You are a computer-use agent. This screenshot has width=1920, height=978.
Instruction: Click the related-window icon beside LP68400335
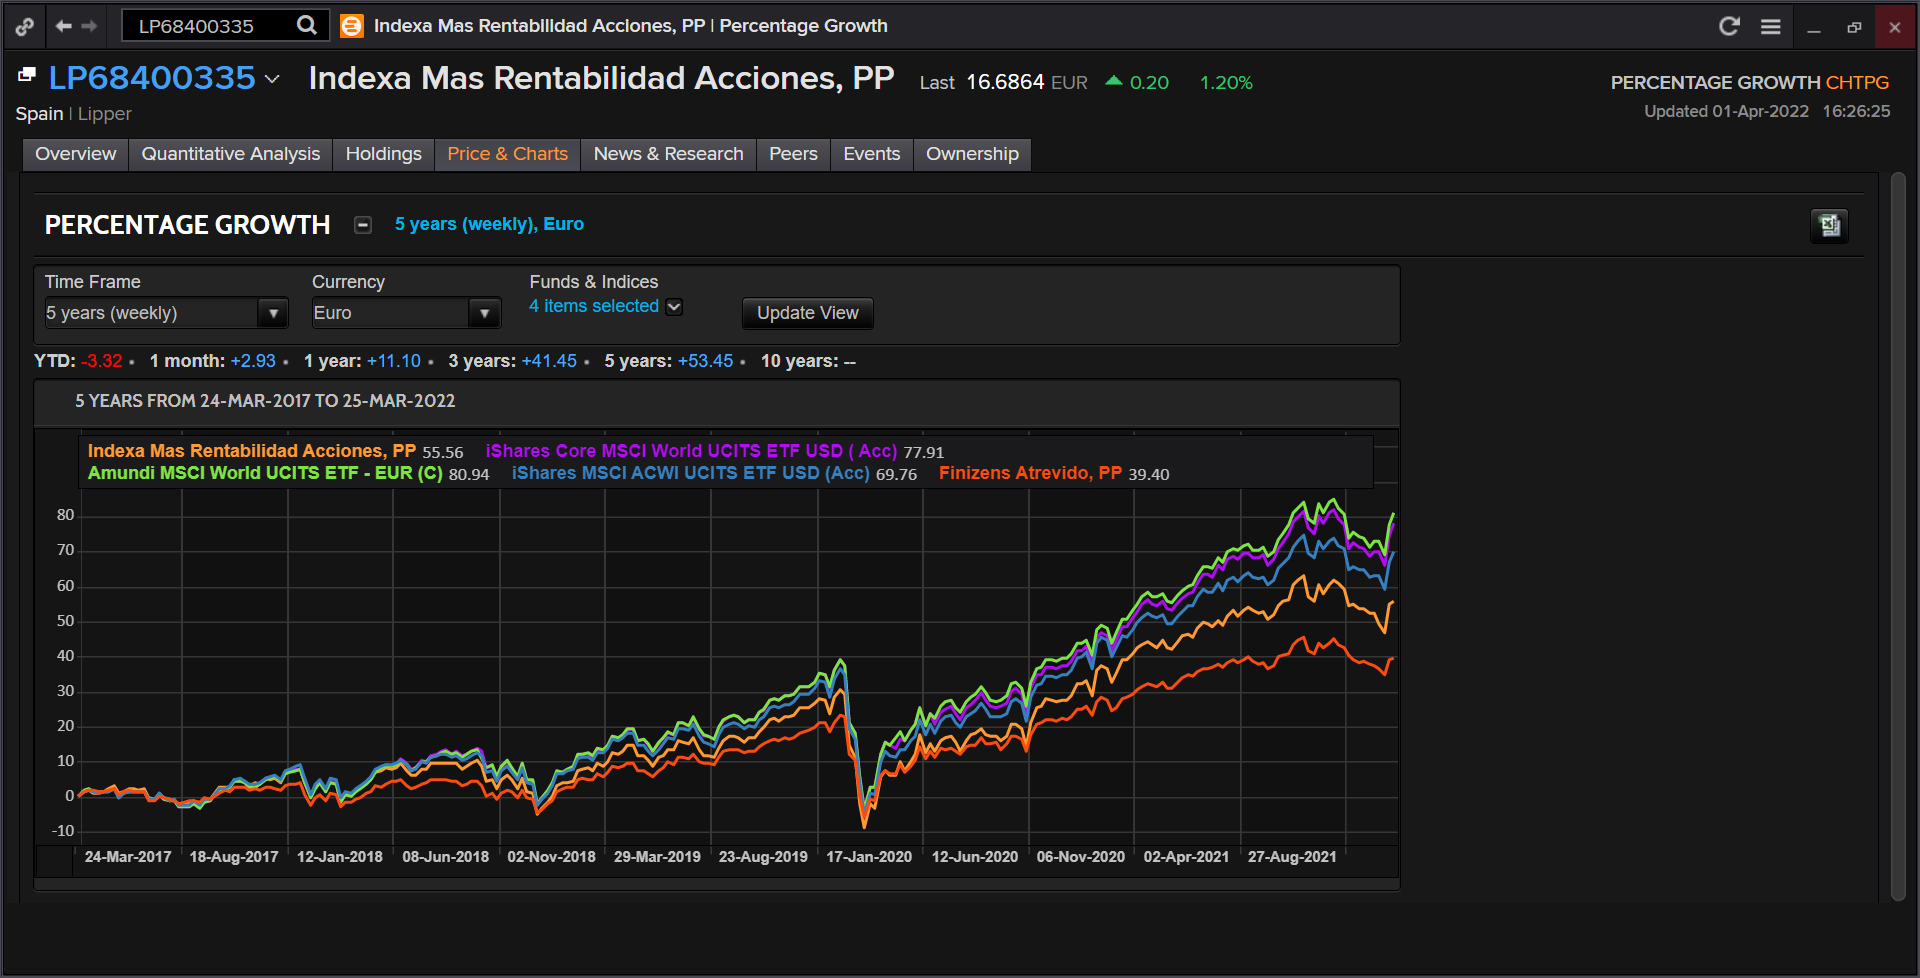(x=27, y=75)
